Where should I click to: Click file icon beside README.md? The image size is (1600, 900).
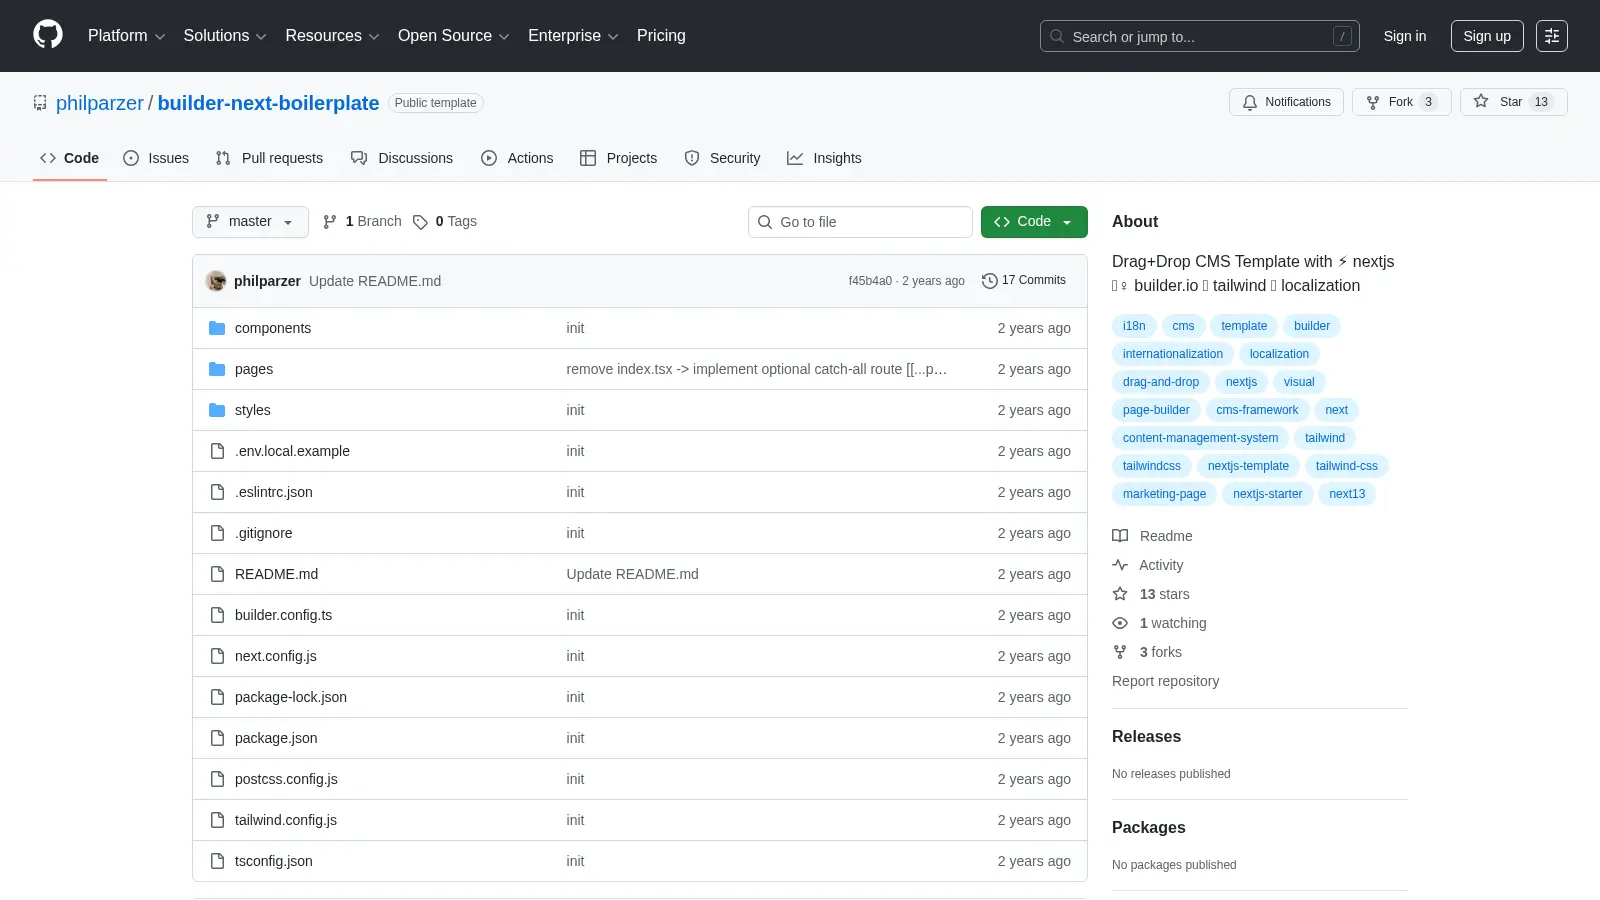(x=217, y=574)
